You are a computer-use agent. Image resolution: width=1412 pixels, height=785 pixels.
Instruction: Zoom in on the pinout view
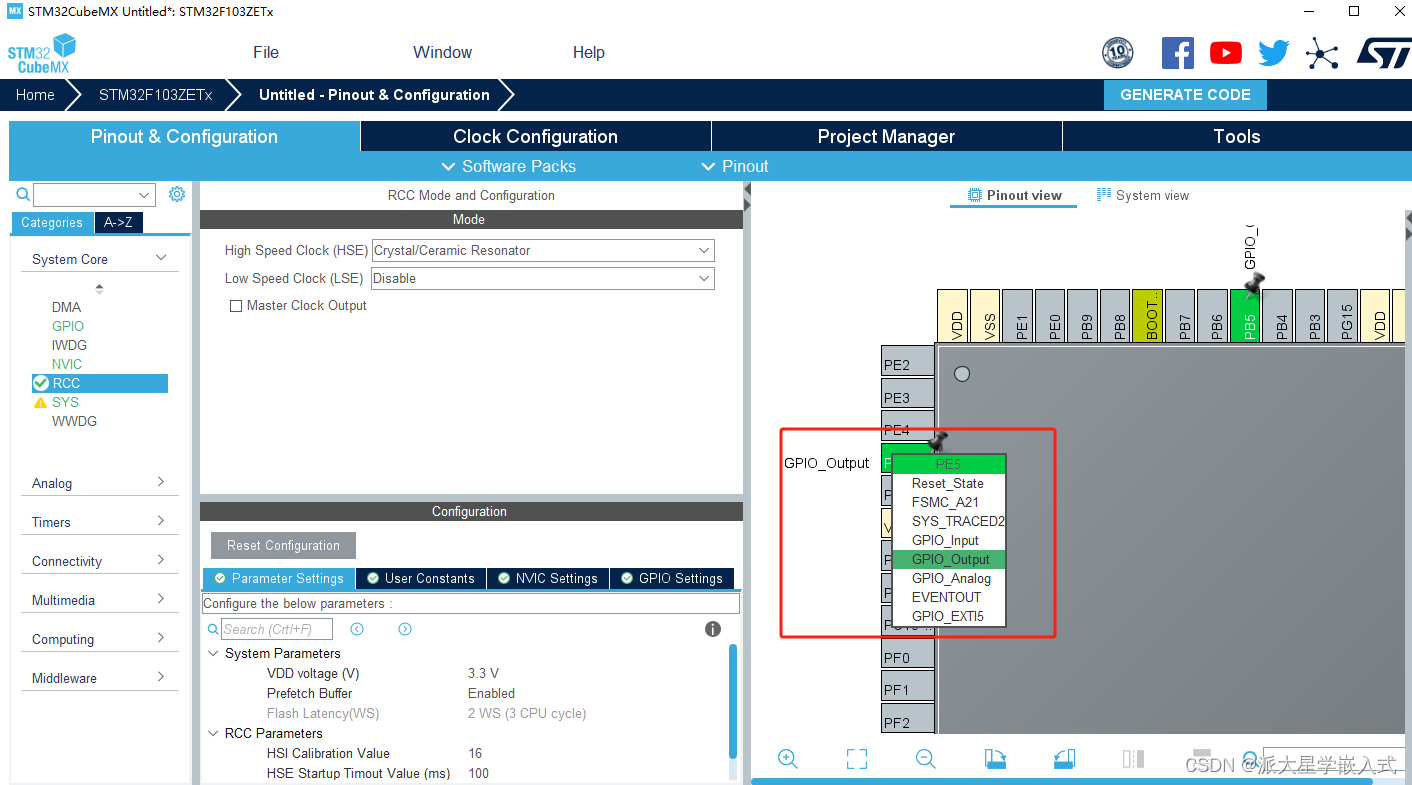pyautogui.click(x=788, y=759)
